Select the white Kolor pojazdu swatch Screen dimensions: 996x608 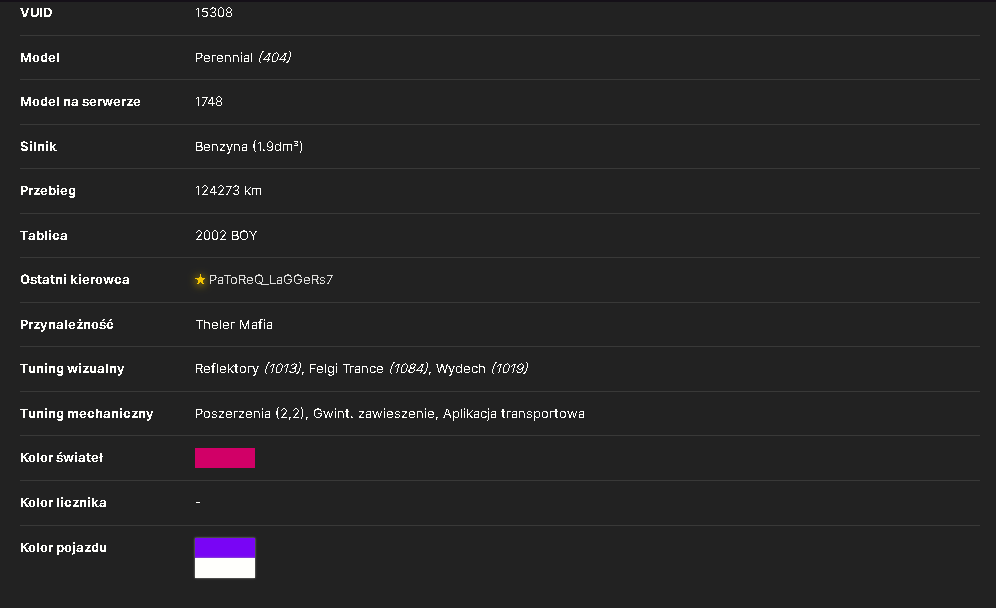(225, 568)
